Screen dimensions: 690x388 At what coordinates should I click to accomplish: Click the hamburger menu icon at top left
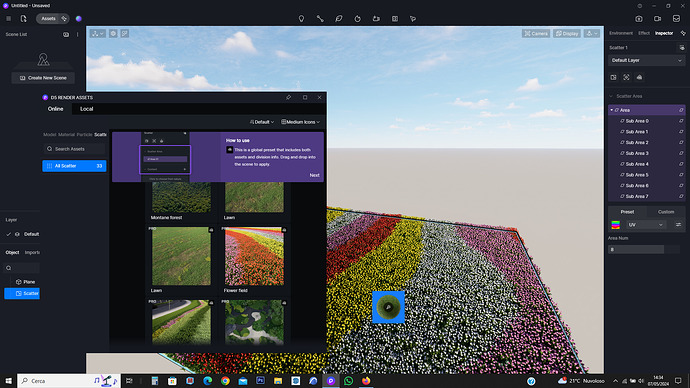8,18
